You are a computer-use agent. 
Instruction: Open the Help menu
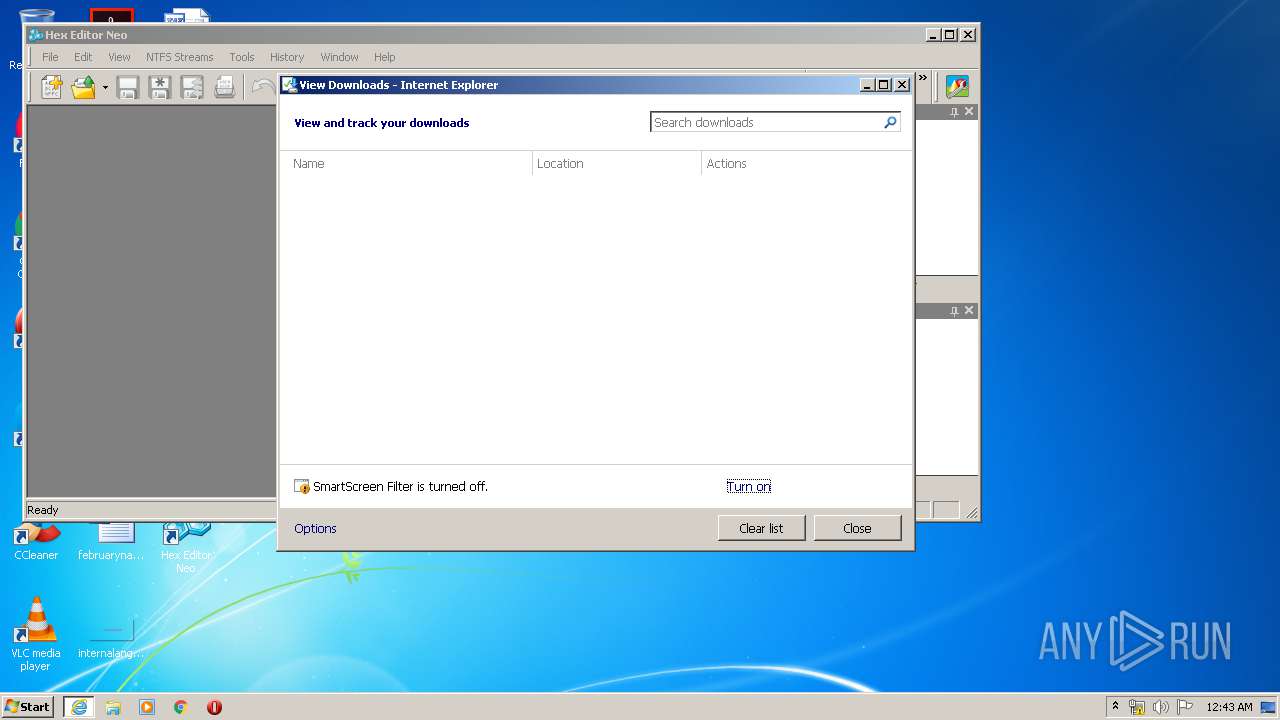tap(385, 57)
